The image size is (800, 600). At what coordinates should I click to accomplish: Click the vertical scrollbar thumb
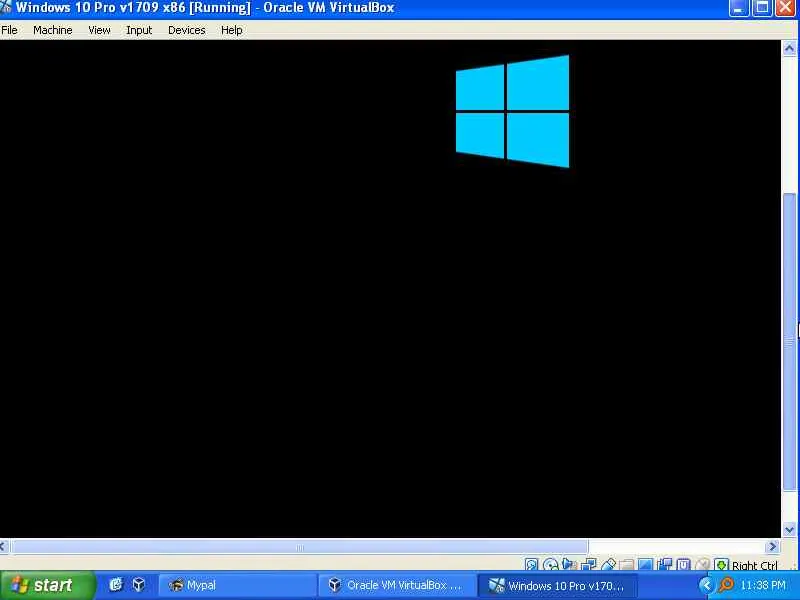tap(789, 342)
